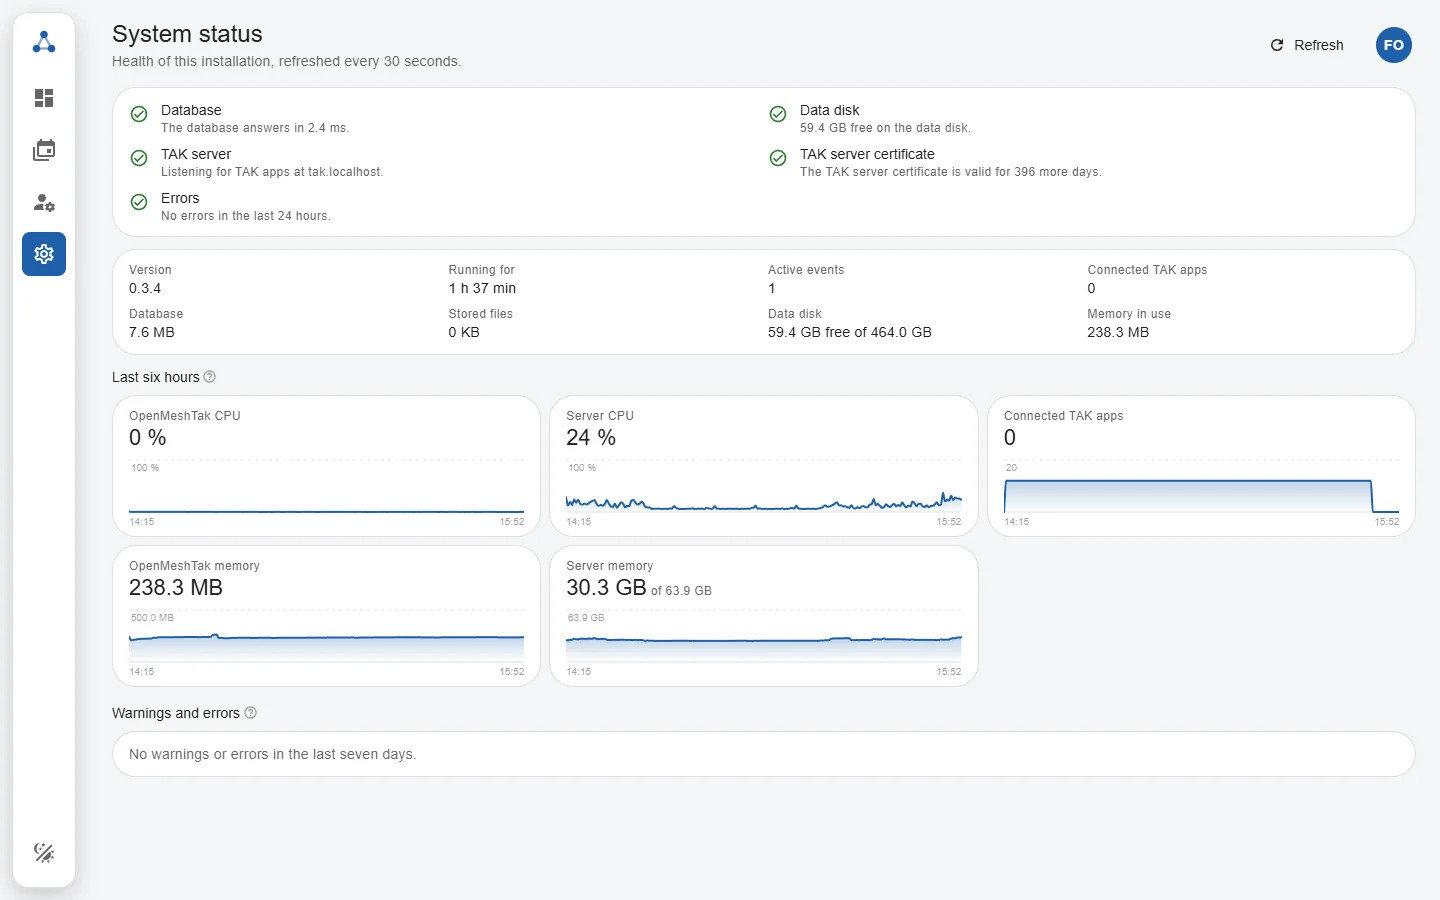Click certificate valid for 396 more days text
This screenshot has width=1440, height=900.
tap(951, 172)
